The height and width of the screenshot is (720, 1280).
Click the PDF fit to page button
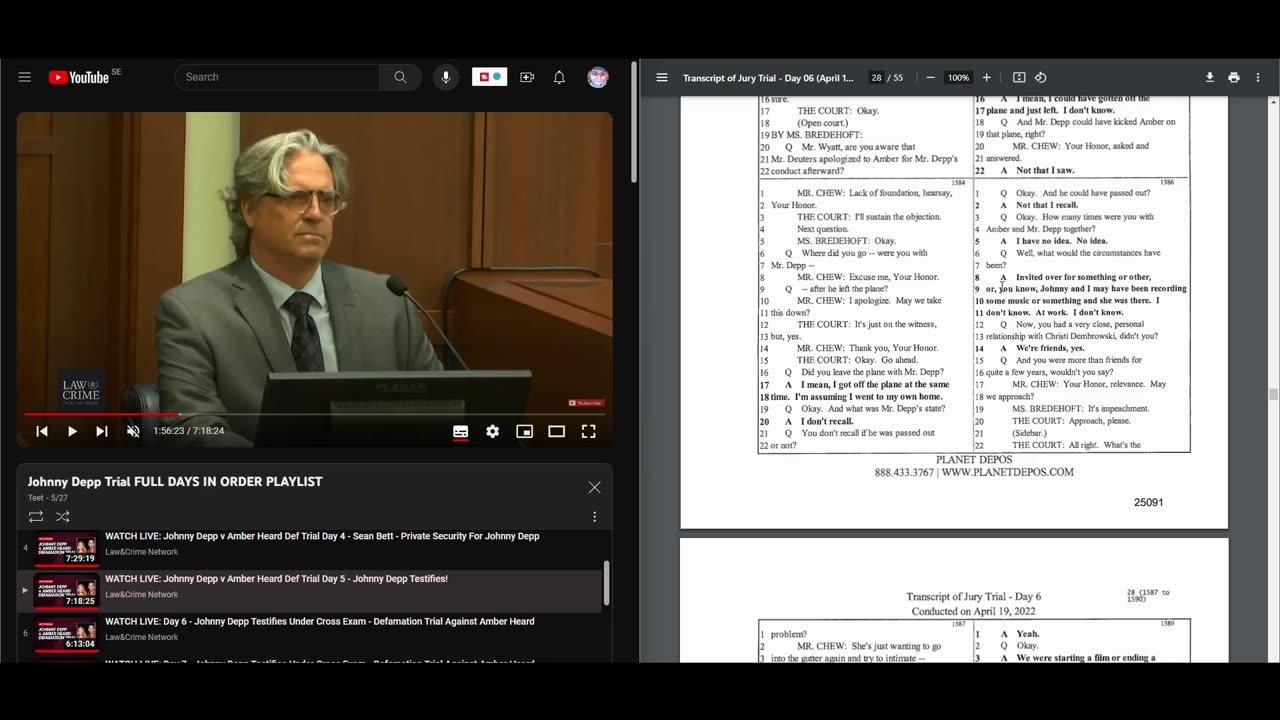point(1019,77)
